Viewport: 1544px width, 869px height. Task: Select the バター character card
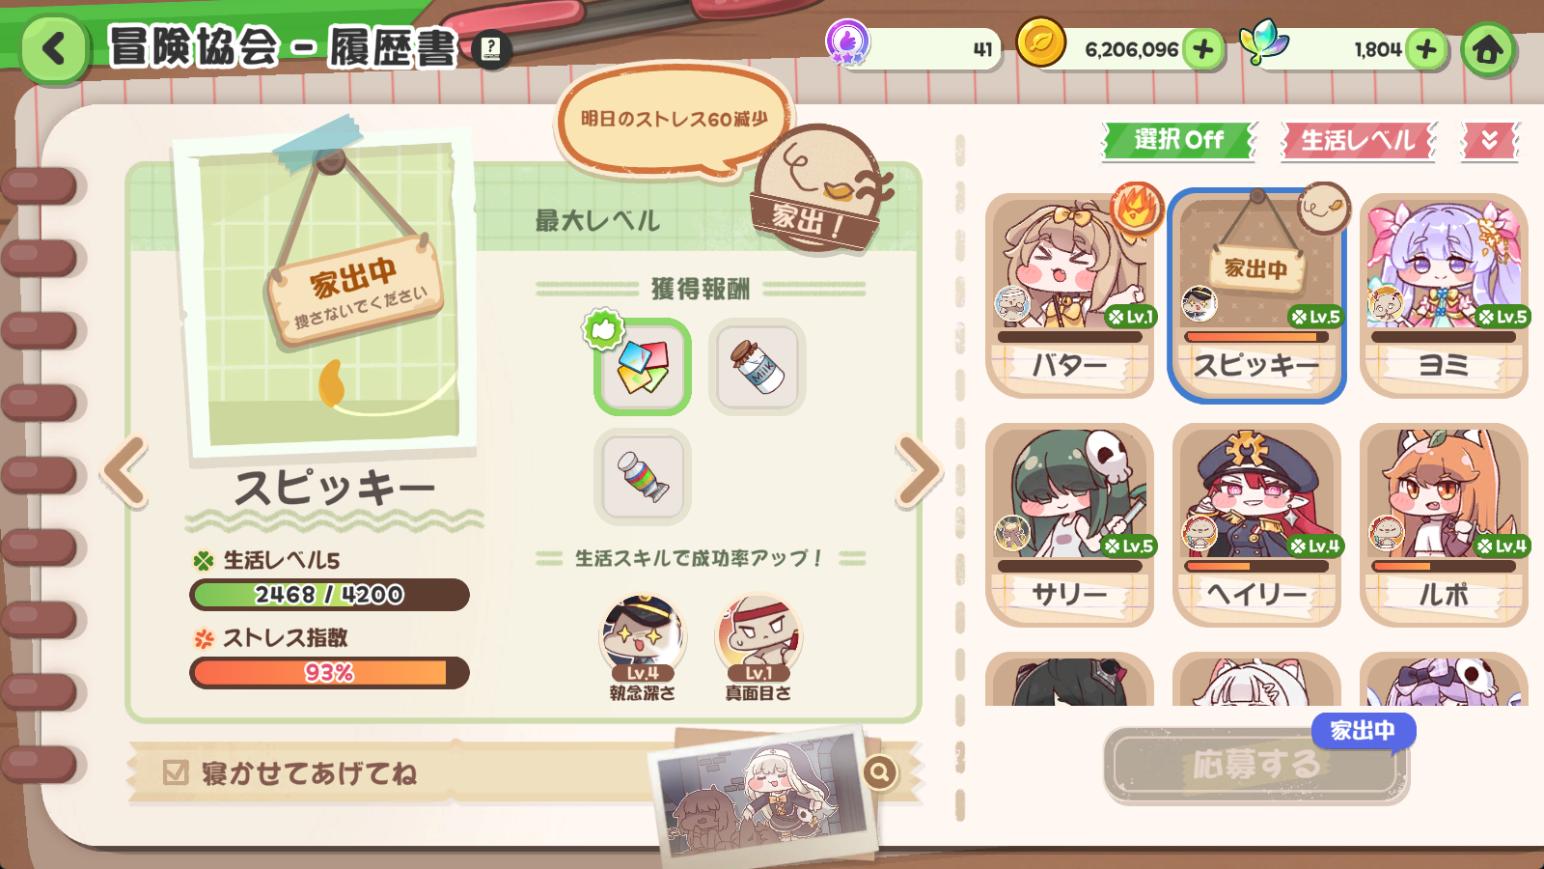(x=1069, y=295)
